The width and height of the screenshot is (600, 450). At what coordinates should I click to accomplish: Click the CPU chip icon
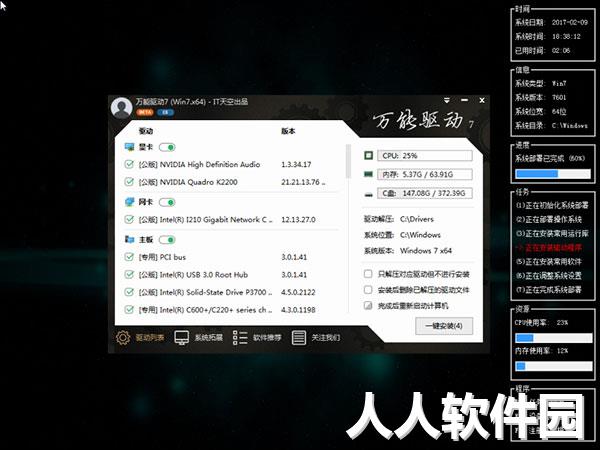(368, 155)
